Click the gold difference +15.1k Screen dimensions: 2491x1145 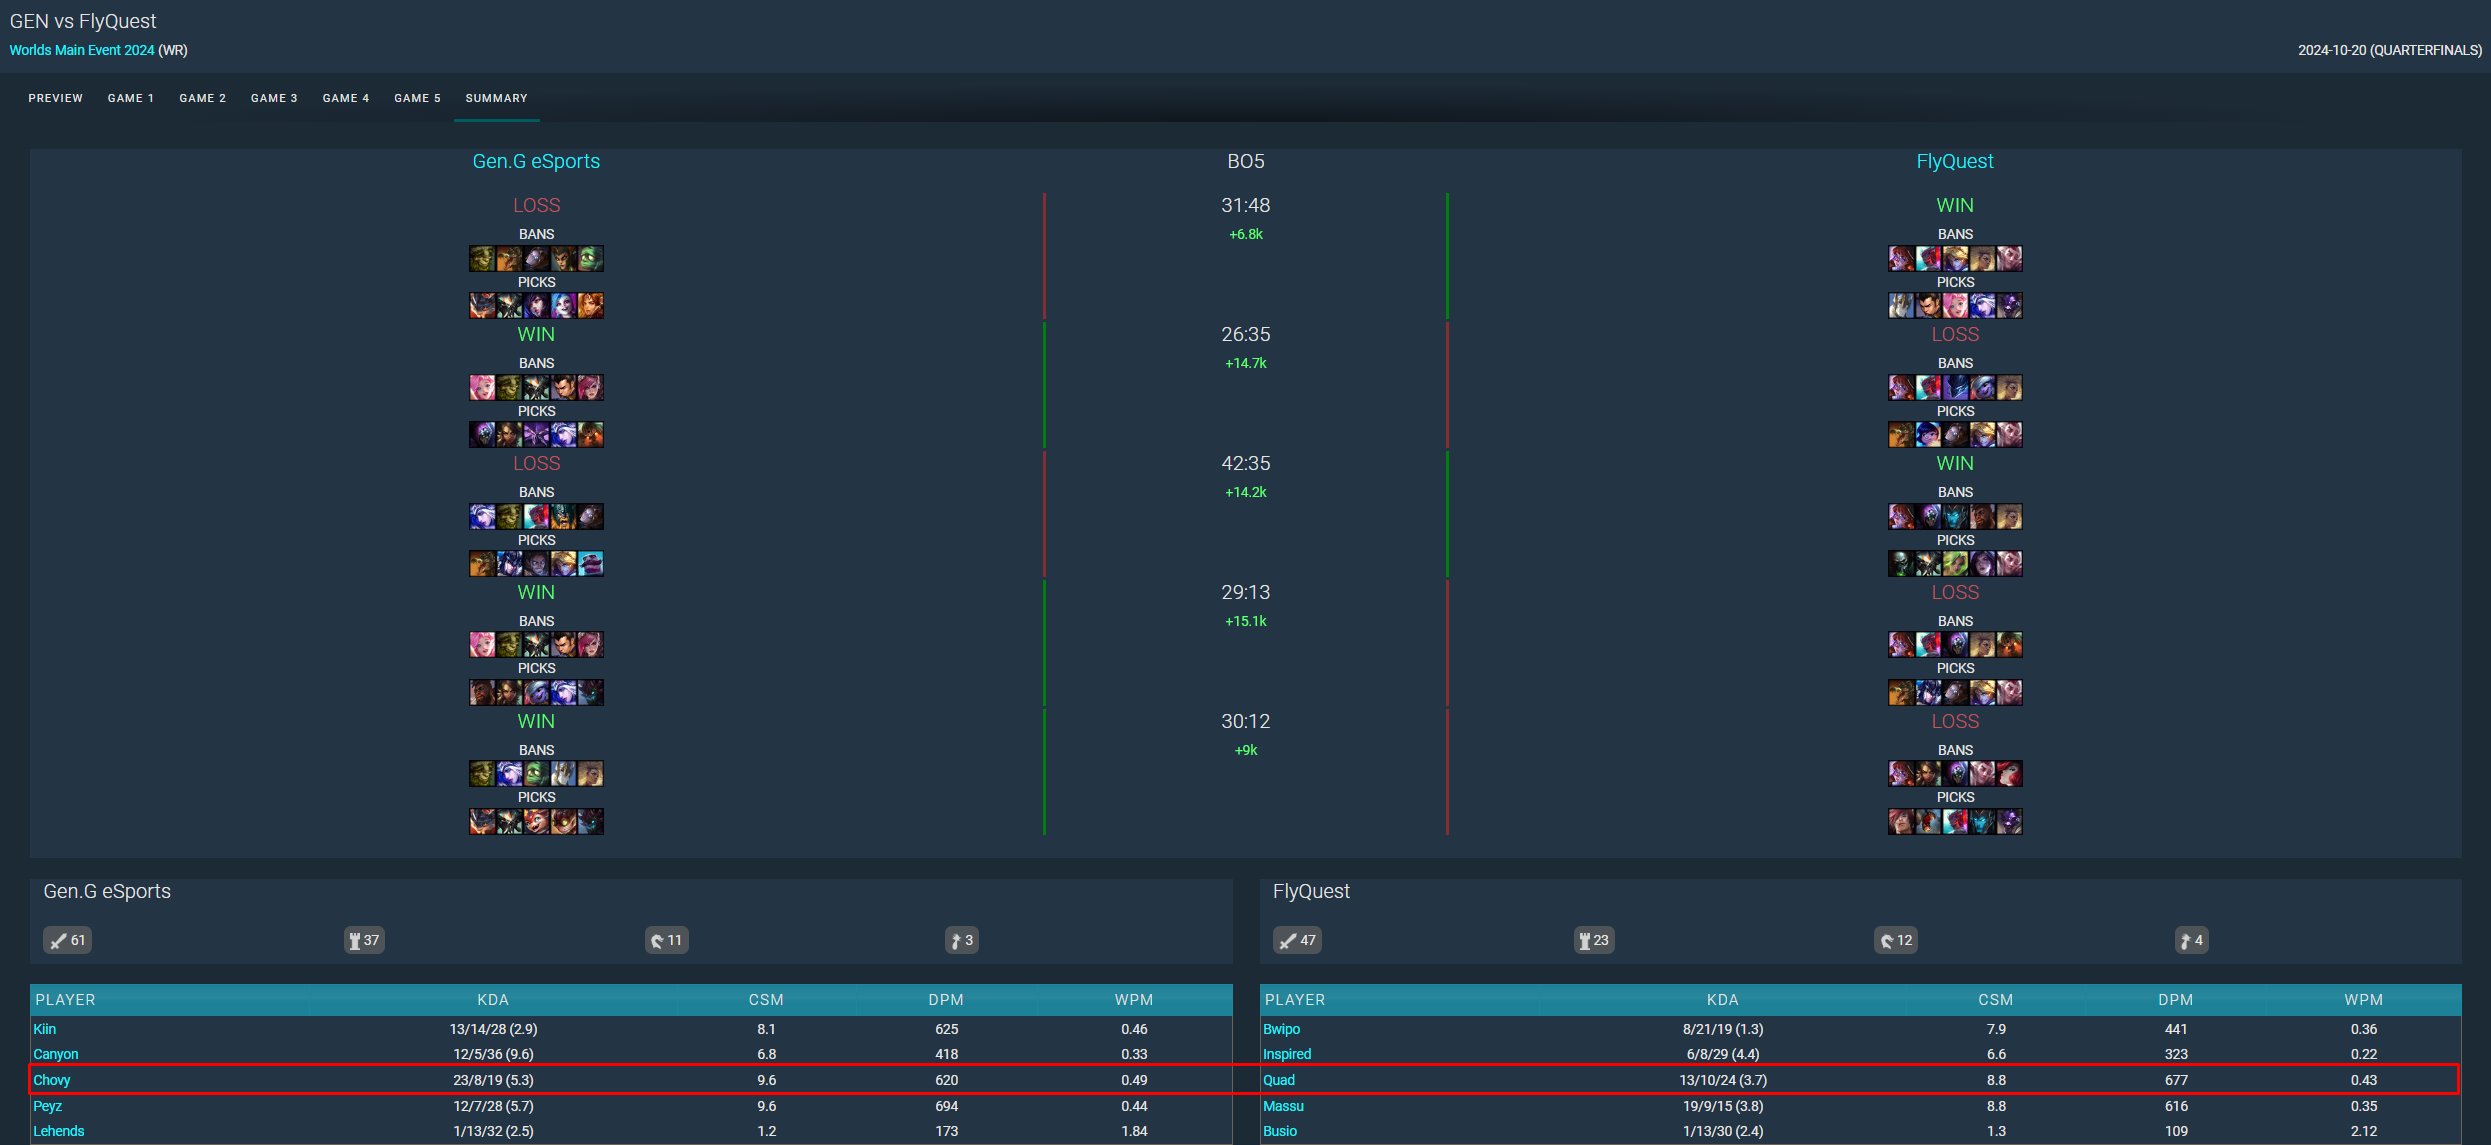tap(1246, 621)
